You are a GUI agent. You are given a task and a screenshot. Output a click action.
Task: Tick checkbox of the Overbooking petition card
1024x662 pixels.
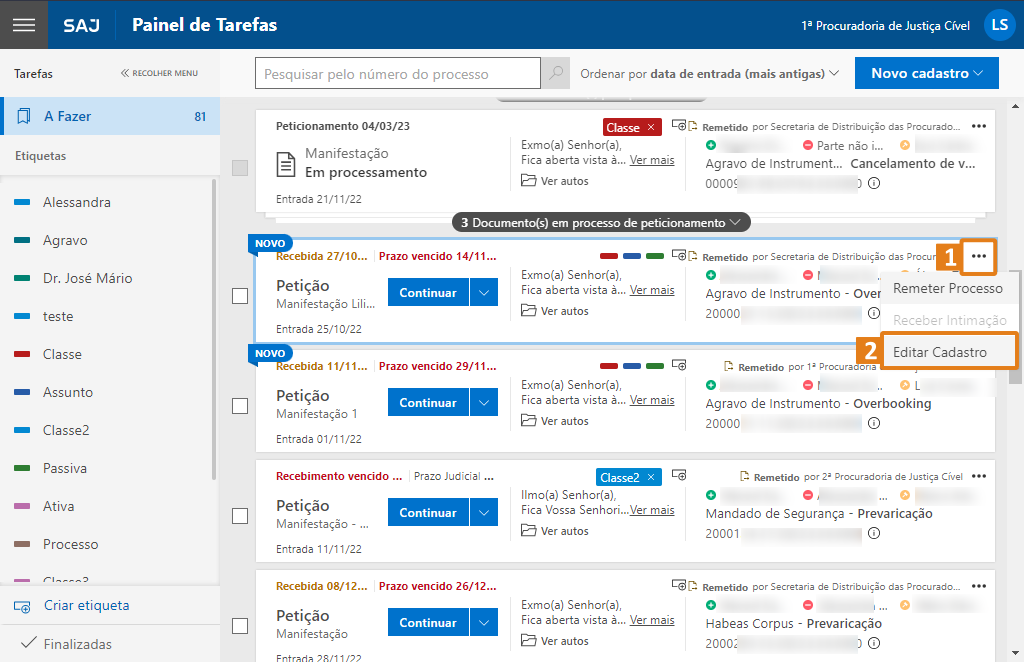coord(240,406)
